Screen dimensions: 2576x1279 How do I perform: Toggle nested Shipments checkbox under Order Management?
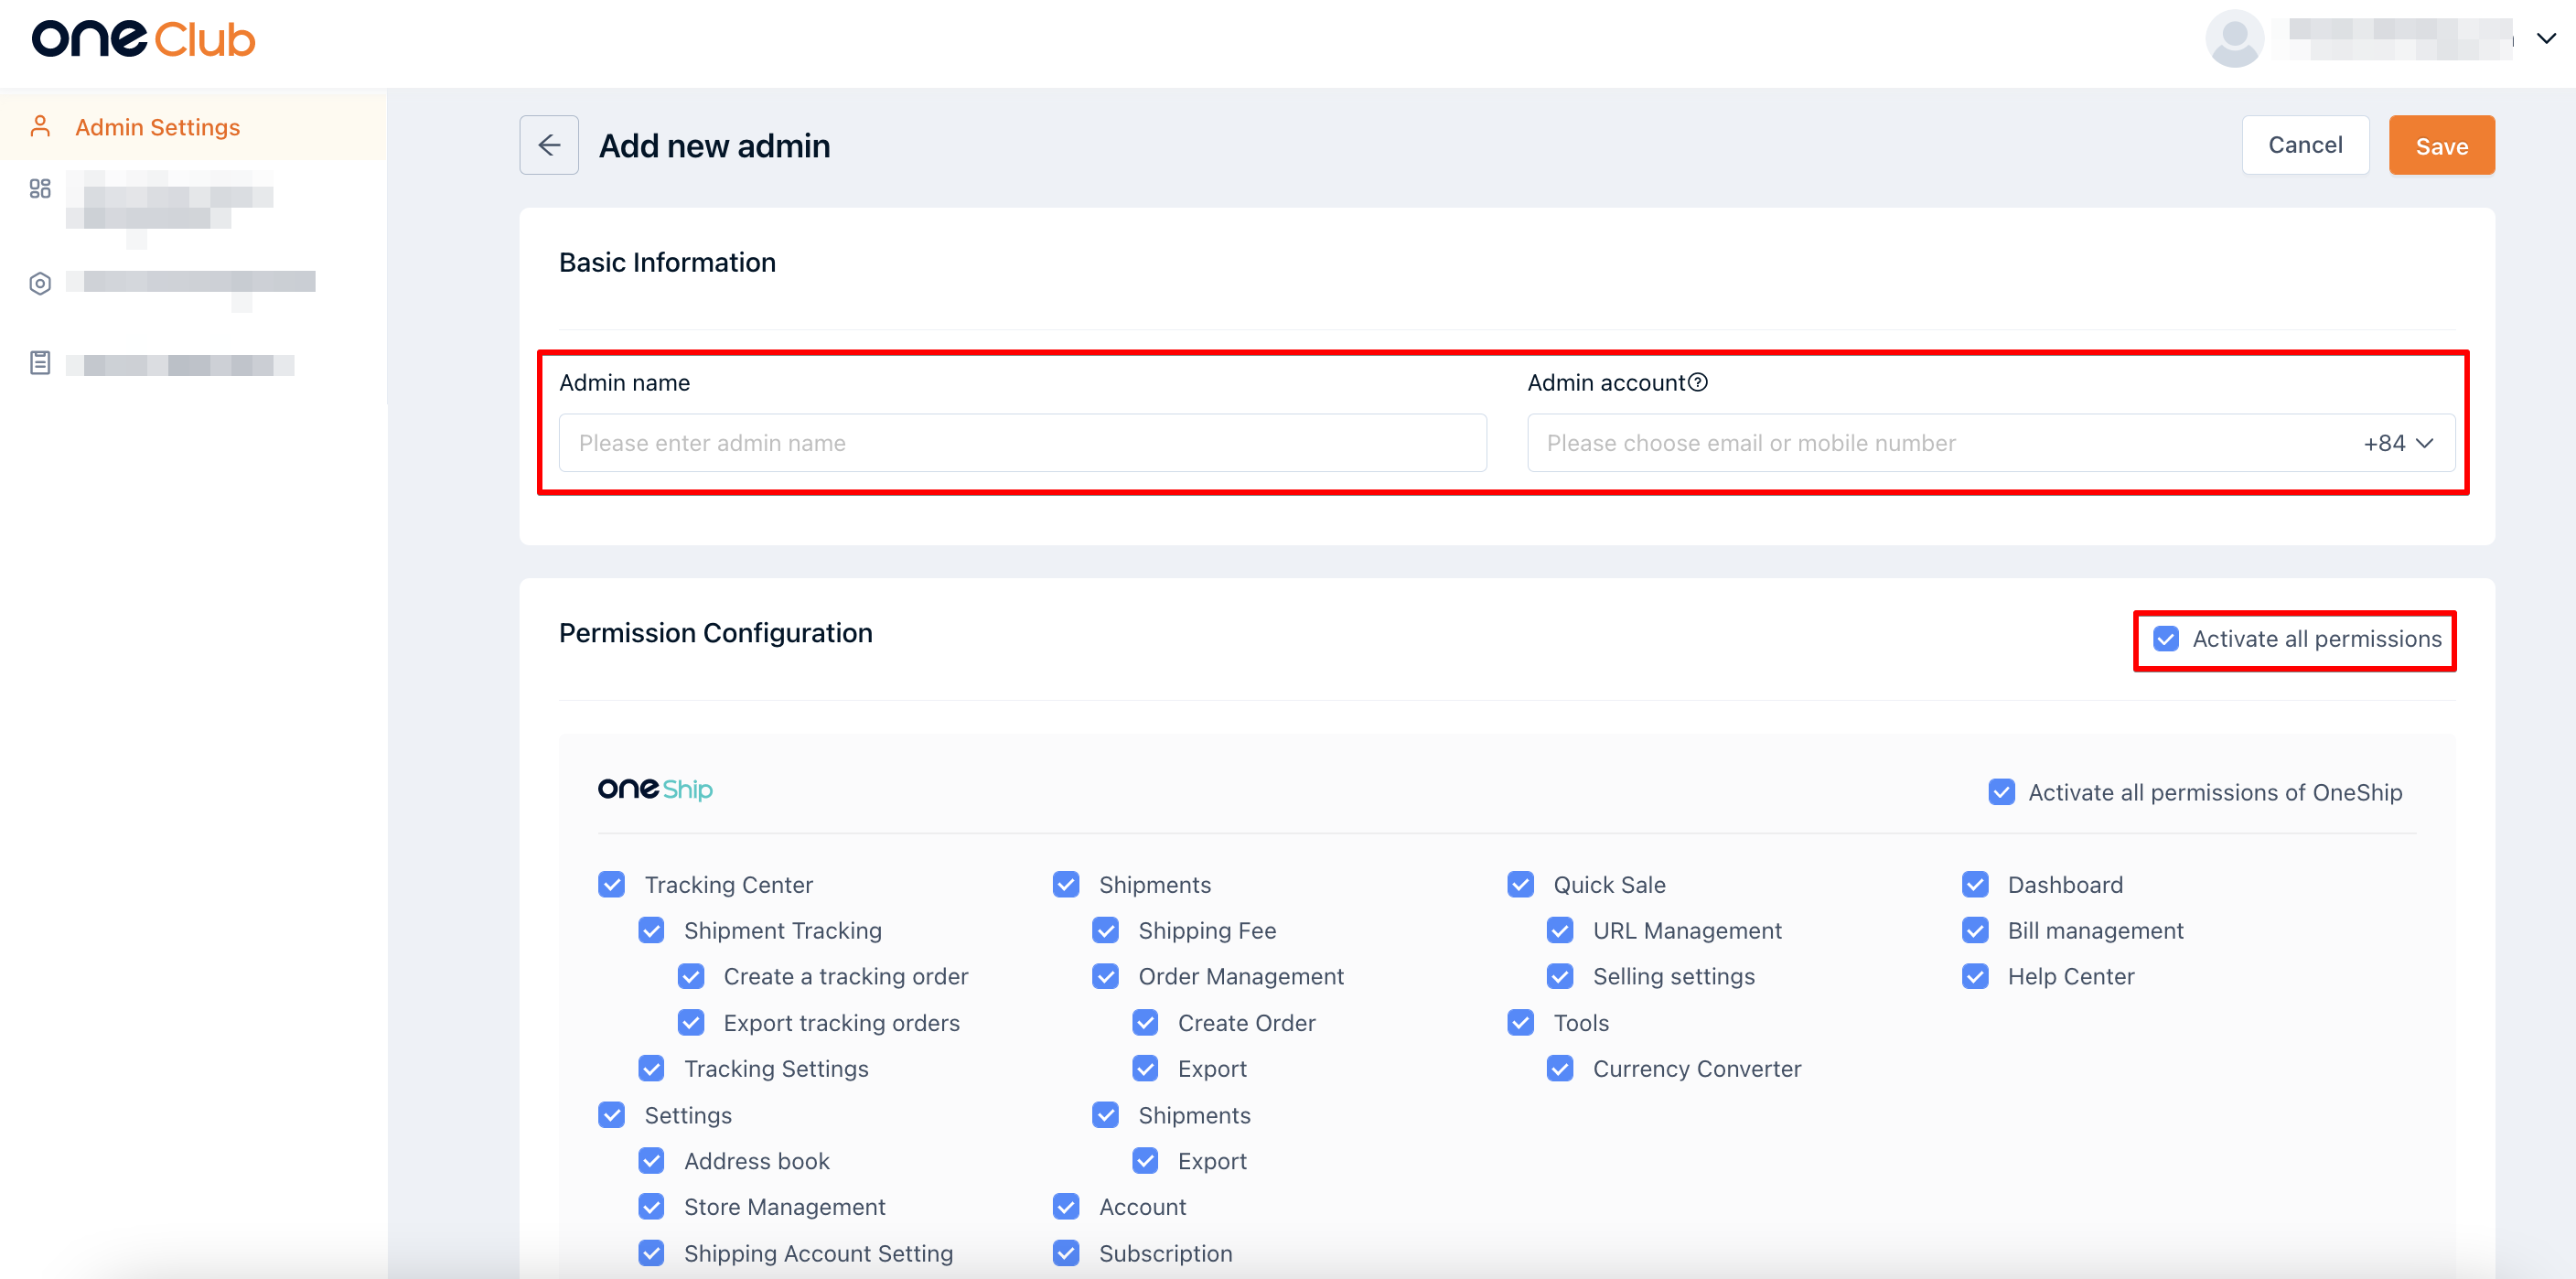pyautogui.click(x=1105, y=1114)
